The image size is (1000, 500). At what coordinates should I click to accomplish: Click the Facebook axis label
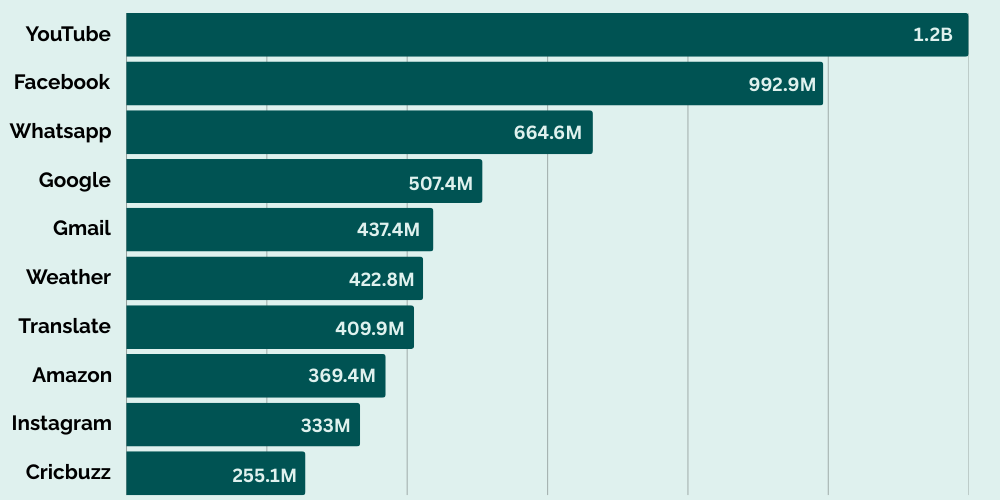(x=62, y=82)
